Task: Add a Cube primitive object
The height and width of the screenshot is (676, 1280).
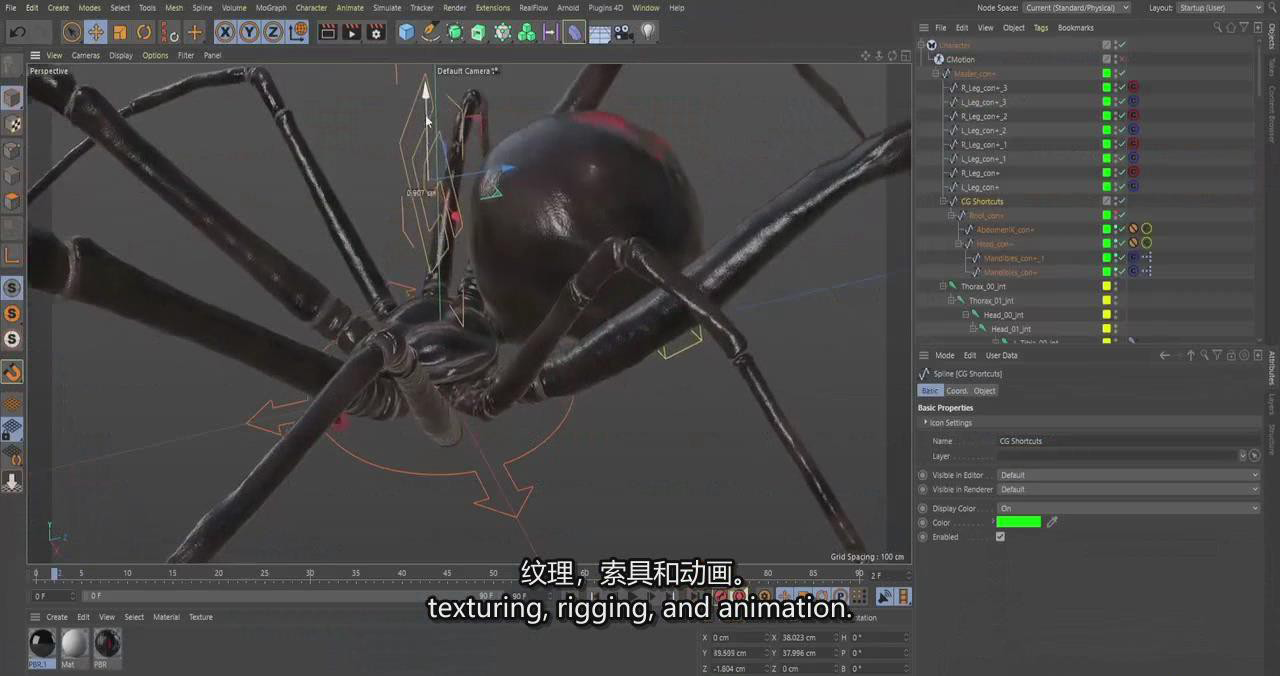Action: pos(406,32)
